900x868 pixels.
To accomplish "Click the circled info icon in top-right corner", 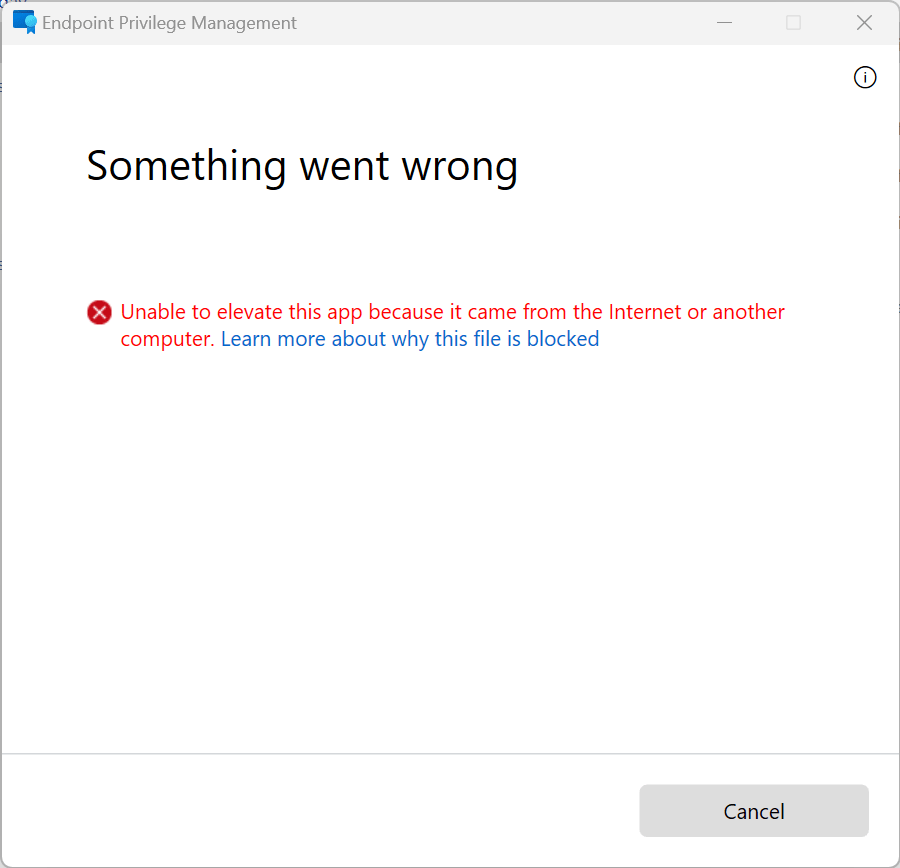I will pos(865,77).
